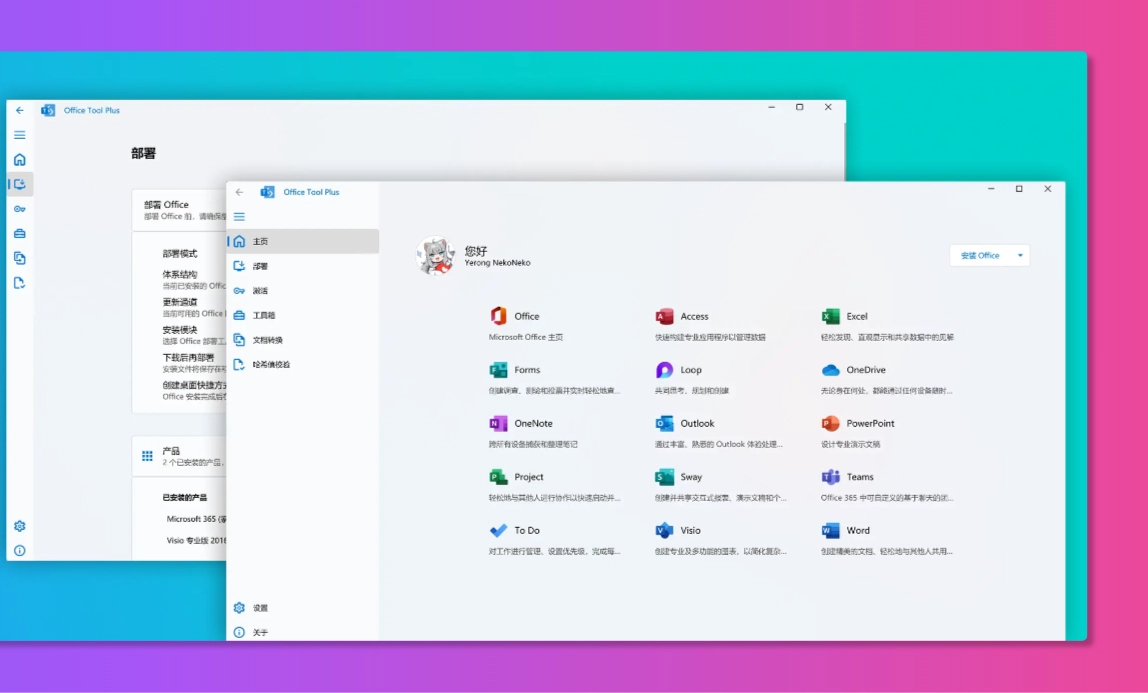Open 设置 at the navigation bottom

tap(303, 607)
